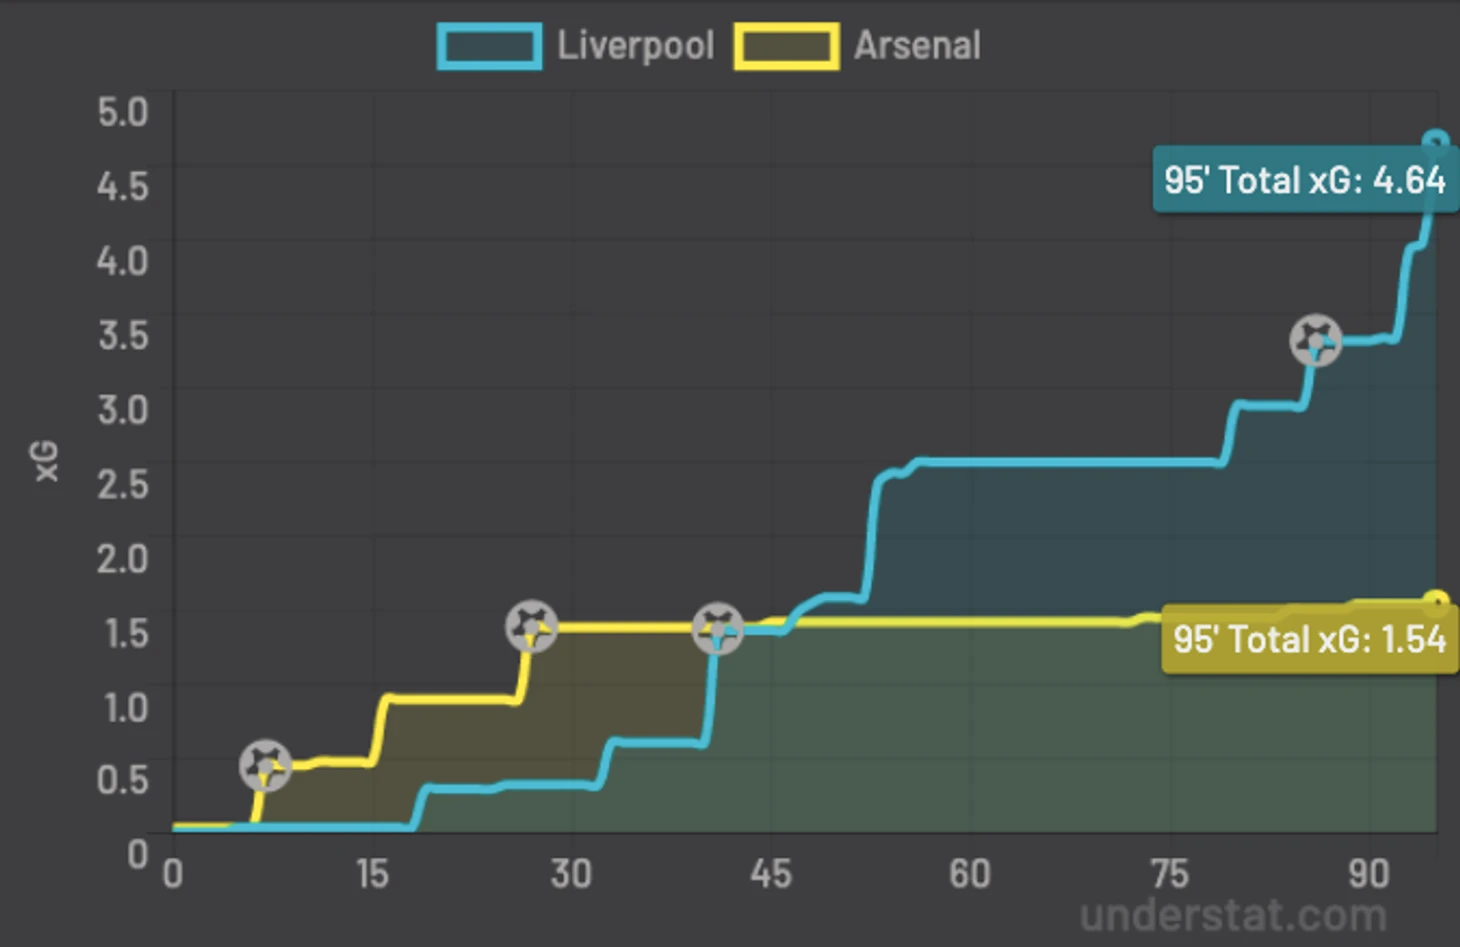Click the Liverpool legend label text
Viewport: 1460px width, 947px height.
[x=635, y=46]
